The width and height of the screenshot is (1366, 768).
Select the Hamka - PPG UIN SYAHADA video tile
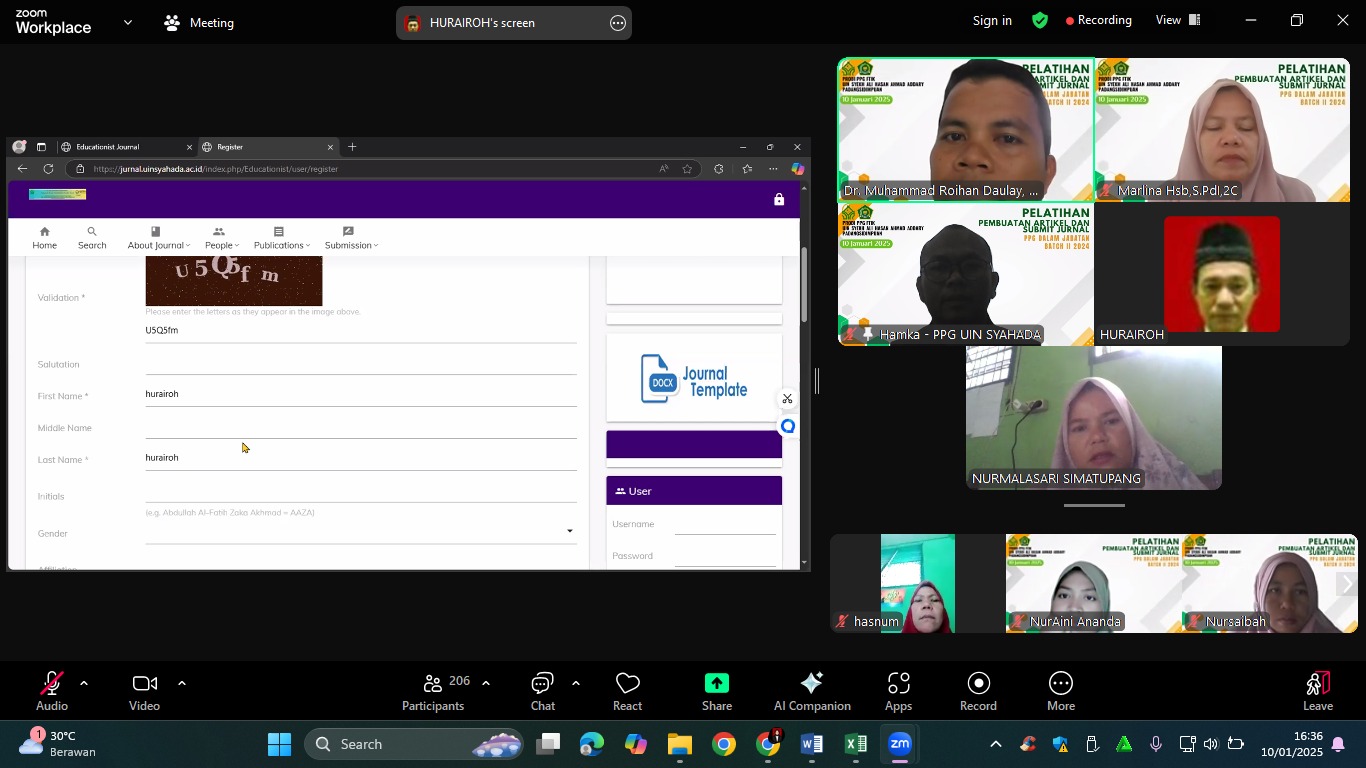tap(966, 274)
